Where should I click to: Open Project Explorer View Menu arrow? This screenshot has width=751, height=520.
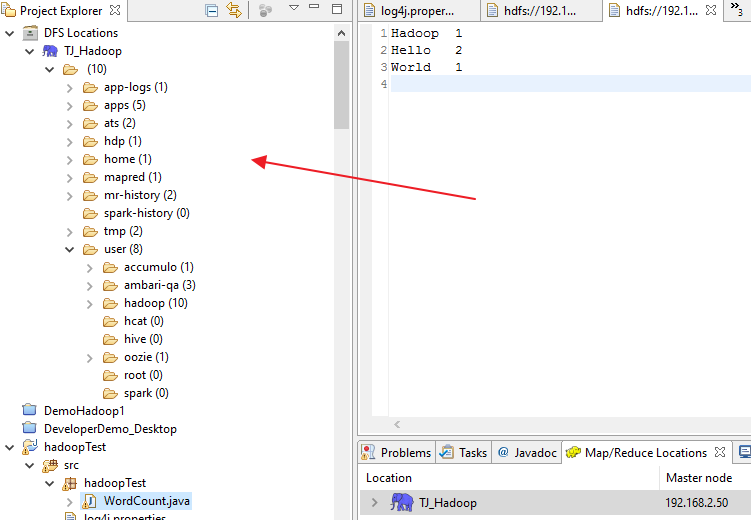pyautogui.click(x=294, y=9)
